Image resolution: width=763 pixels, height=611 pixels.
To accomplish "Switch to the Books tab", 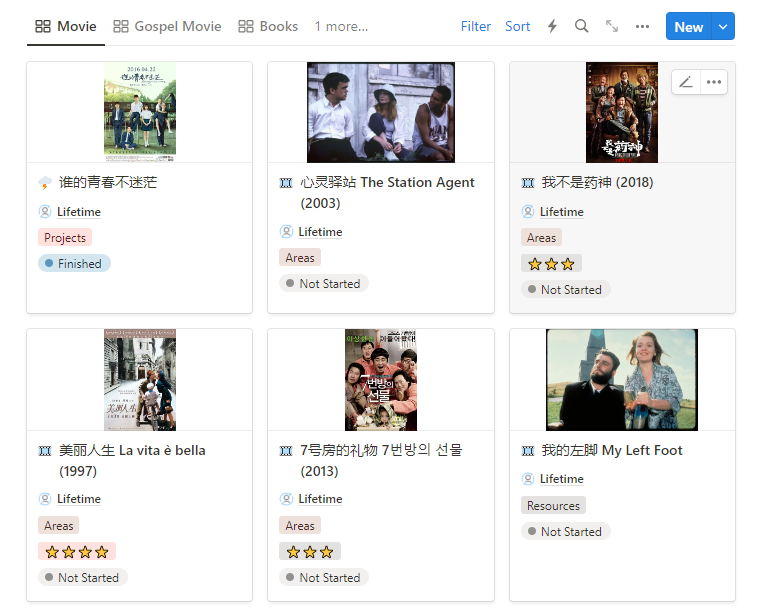I will coord(268,27).
